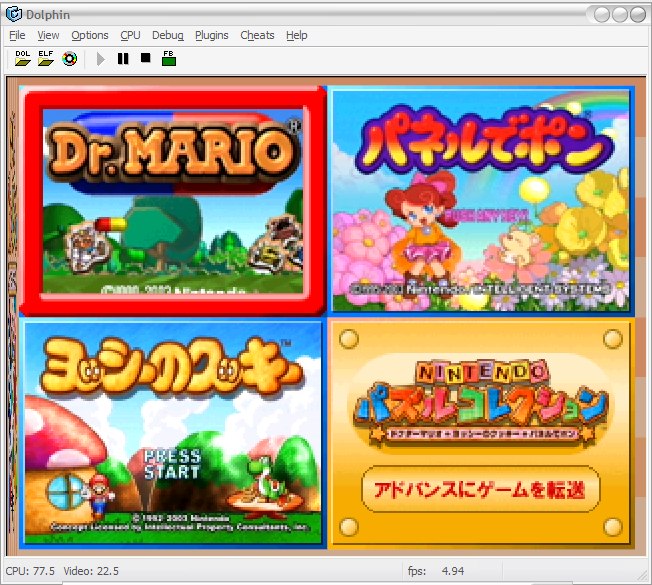Toggle the FB framebuffer icon
Viewport: 652px width, 585px height.
click(169, 58)
